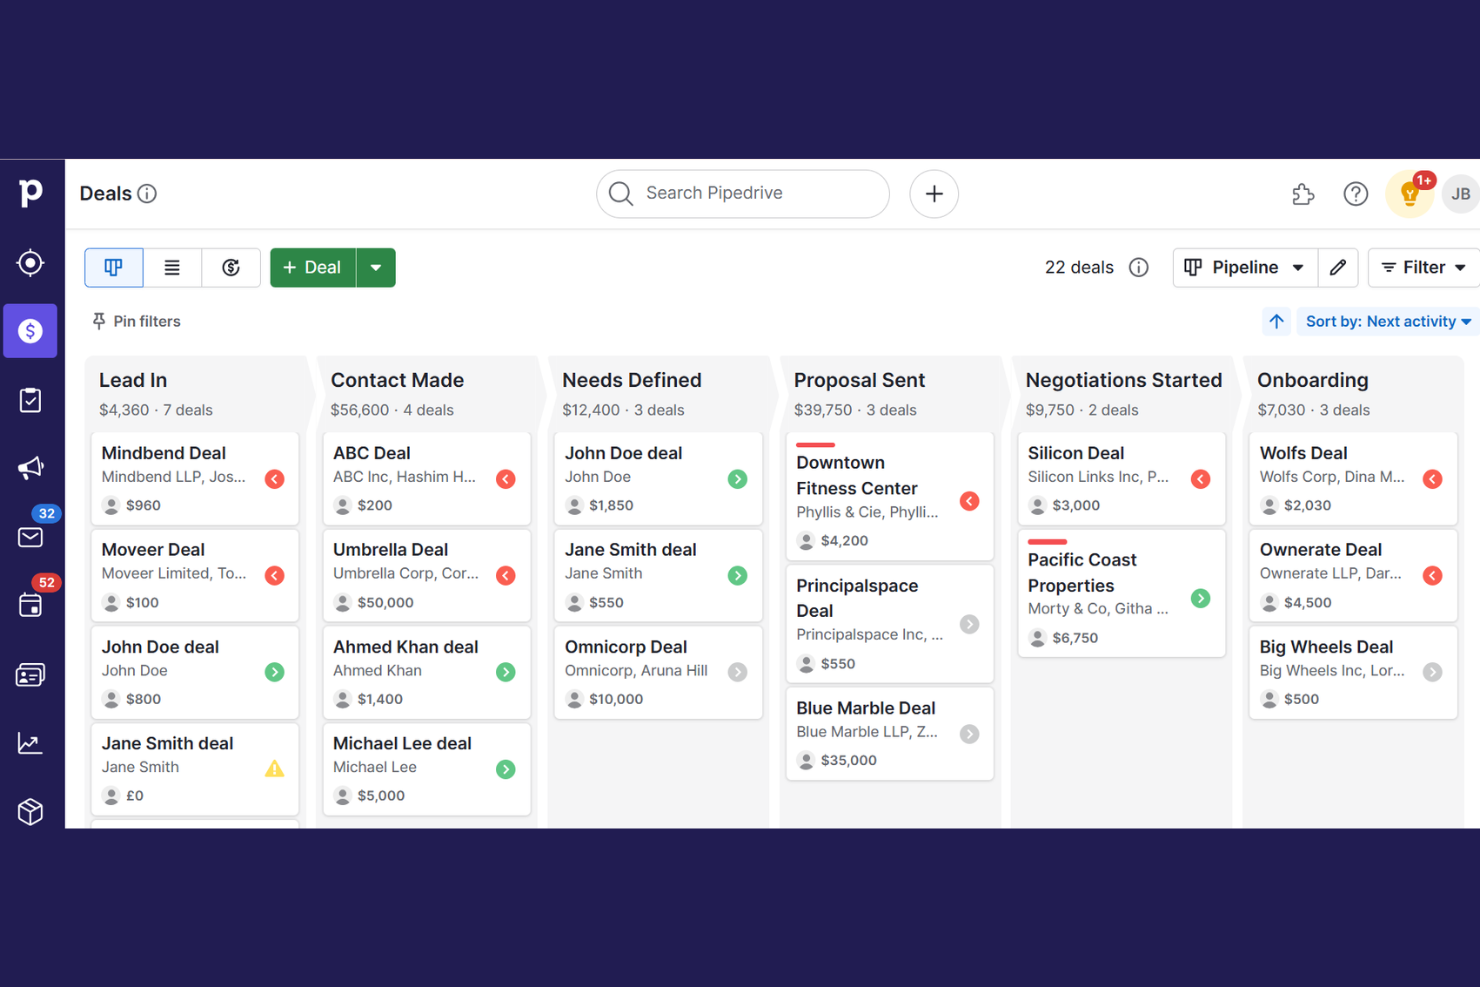Open the Leads section in the sidebar
The width and height of the screenshot is (1480, 987).
30,263
